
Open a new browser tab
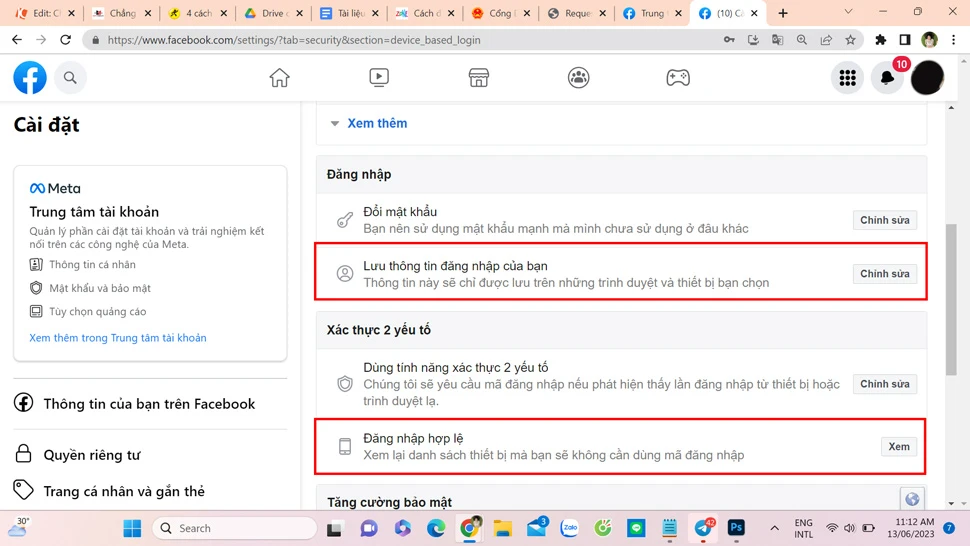click(783, 13)
